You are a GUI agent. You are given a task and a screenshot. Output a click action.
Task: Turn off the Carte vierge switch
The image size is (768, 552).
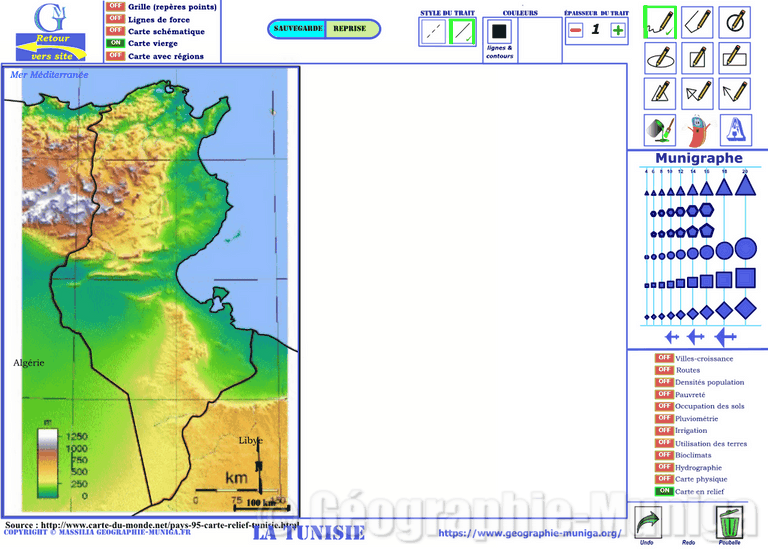[x=116, y=43]
